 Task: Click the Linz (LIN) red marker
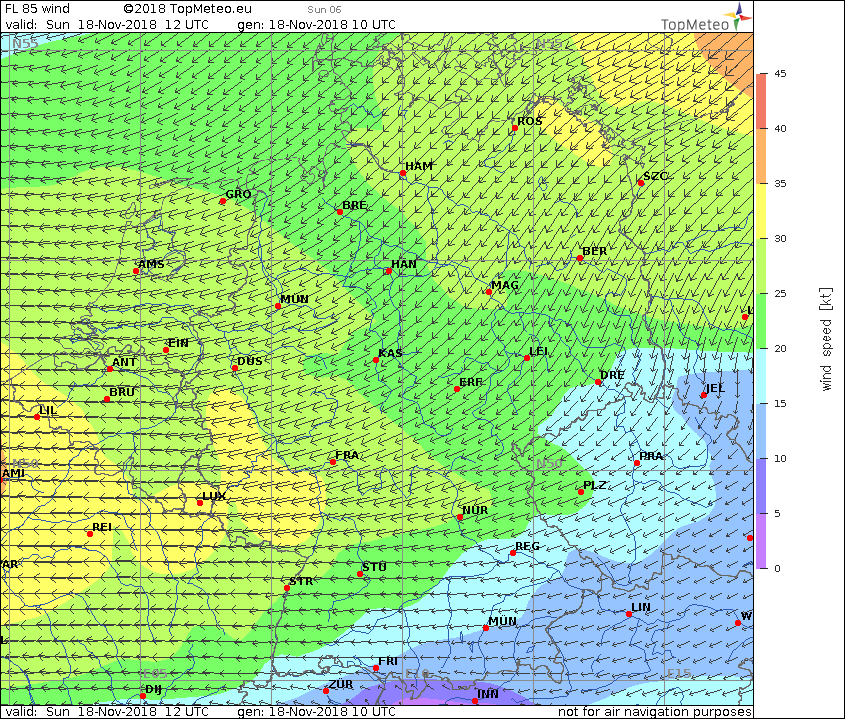629,614
